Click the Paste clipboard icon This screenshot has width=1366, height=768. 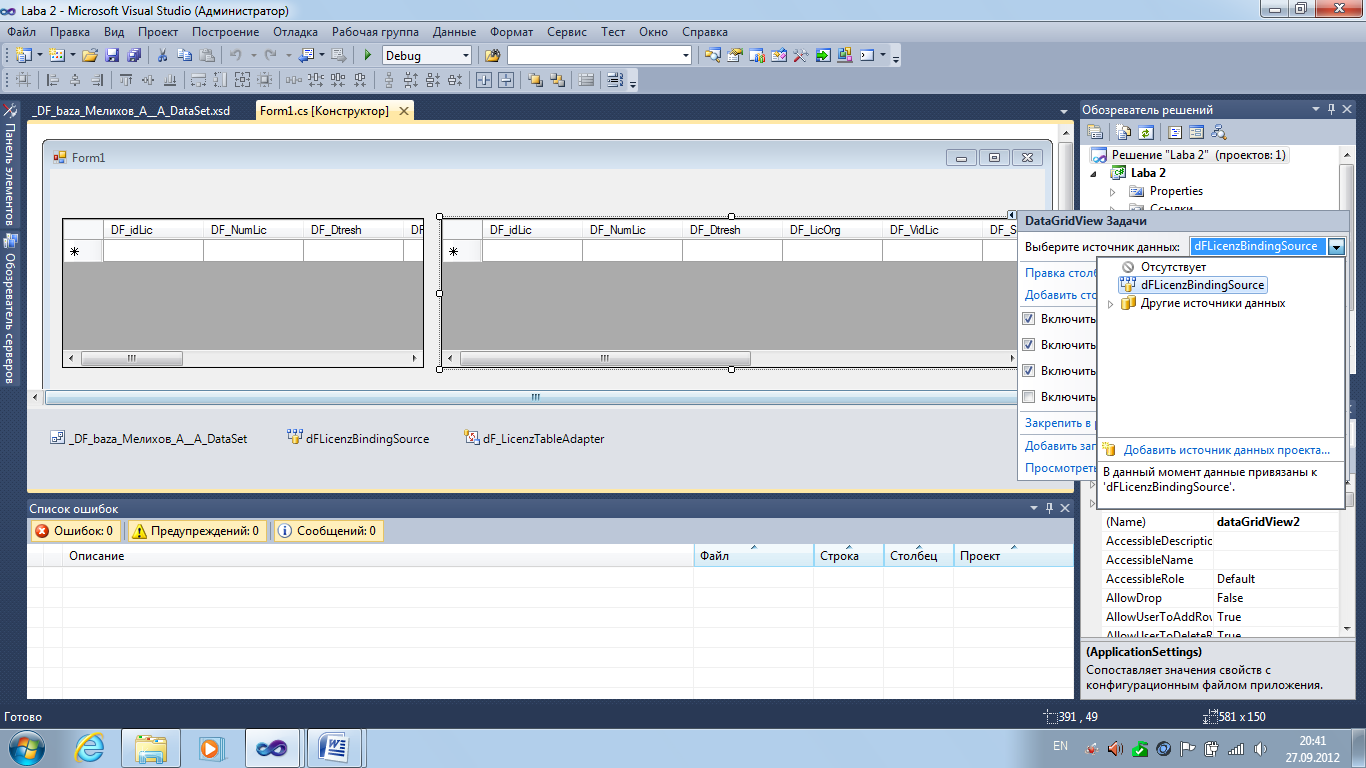(x=207, y=56)
